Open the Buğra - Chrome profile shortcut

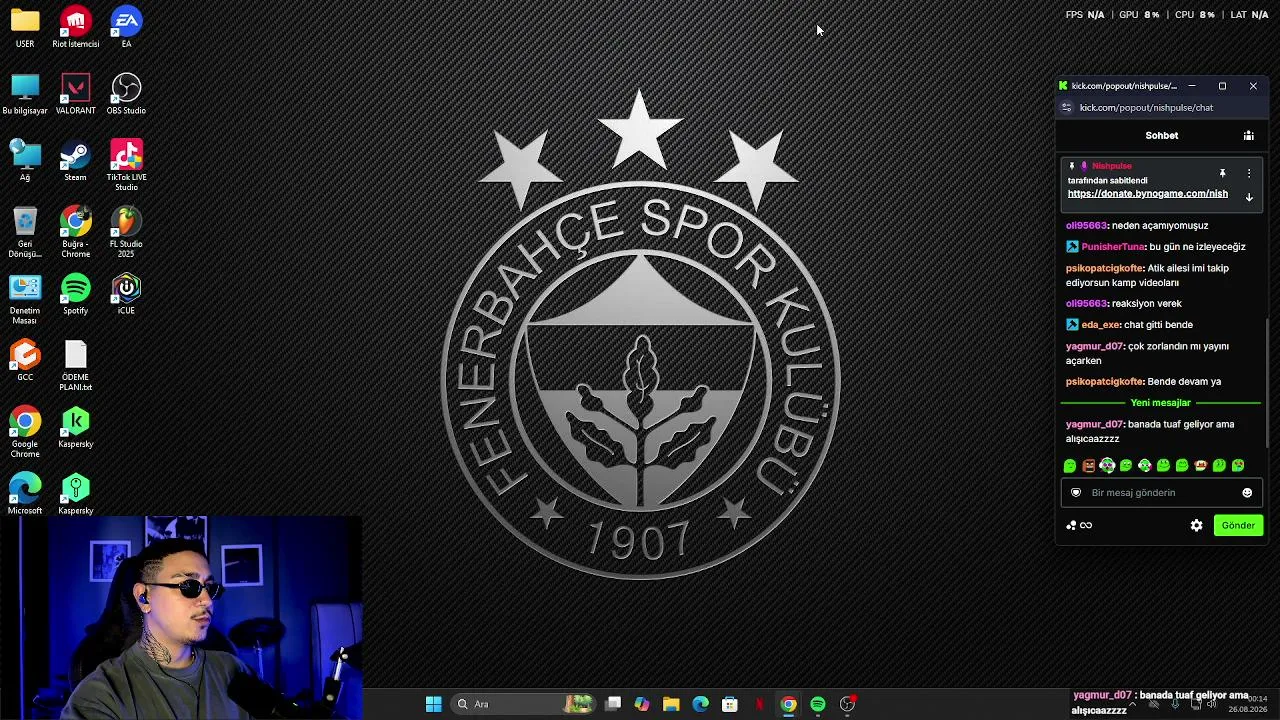76,232
